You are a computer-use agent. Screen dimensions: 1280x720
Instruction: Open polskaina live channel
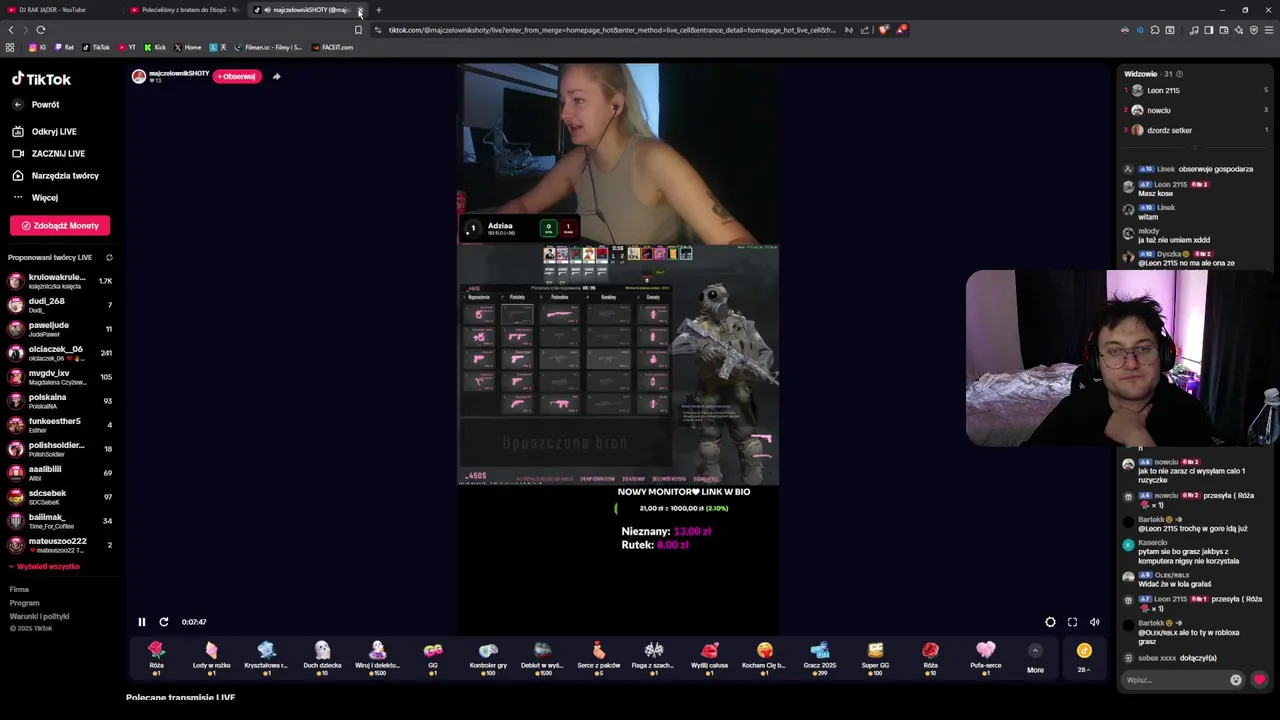60,401
